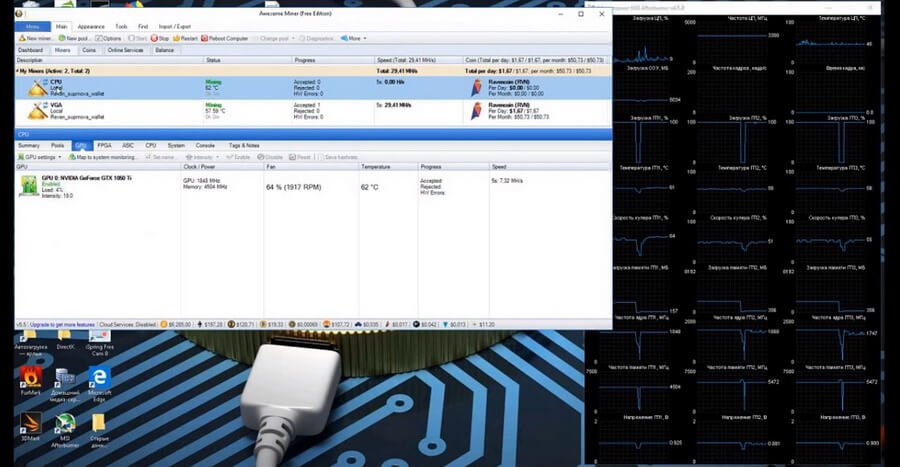900x467 pixels.
Task: Open the Tools ribbon tab
Action: pos(121,26)
